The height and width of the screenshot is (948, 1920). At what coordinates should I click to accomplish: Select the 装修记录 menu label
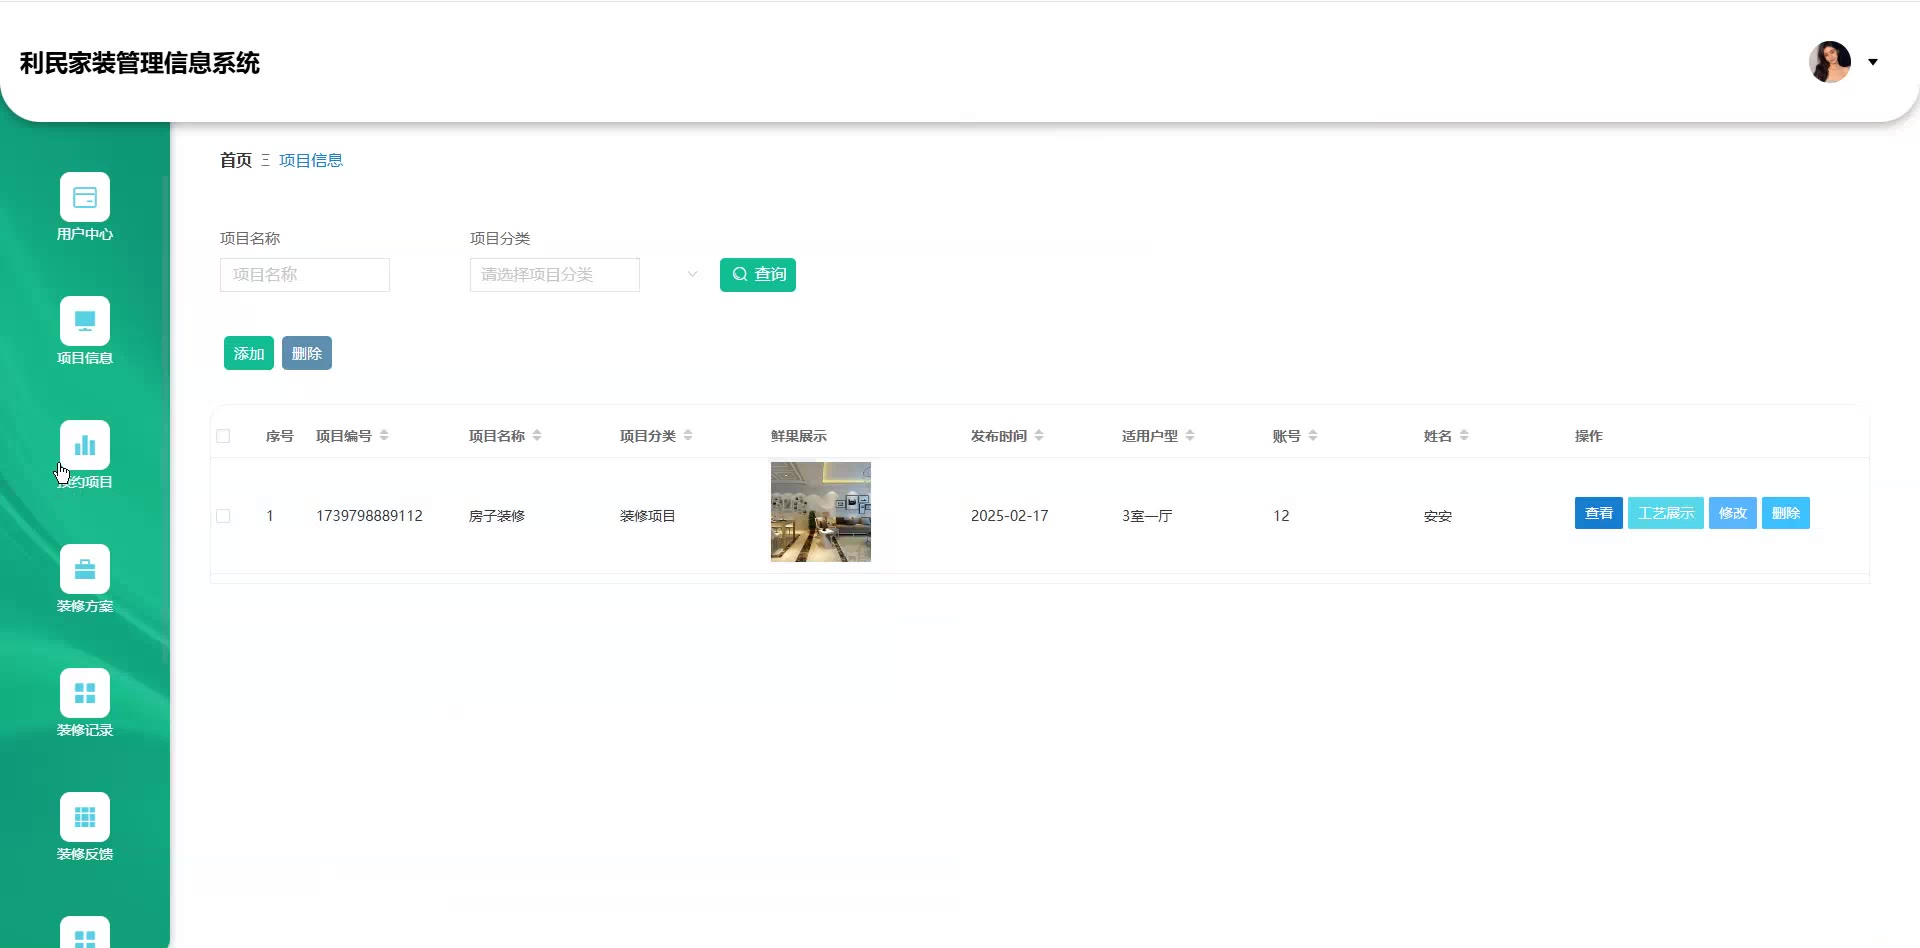[x=85, y=730]
